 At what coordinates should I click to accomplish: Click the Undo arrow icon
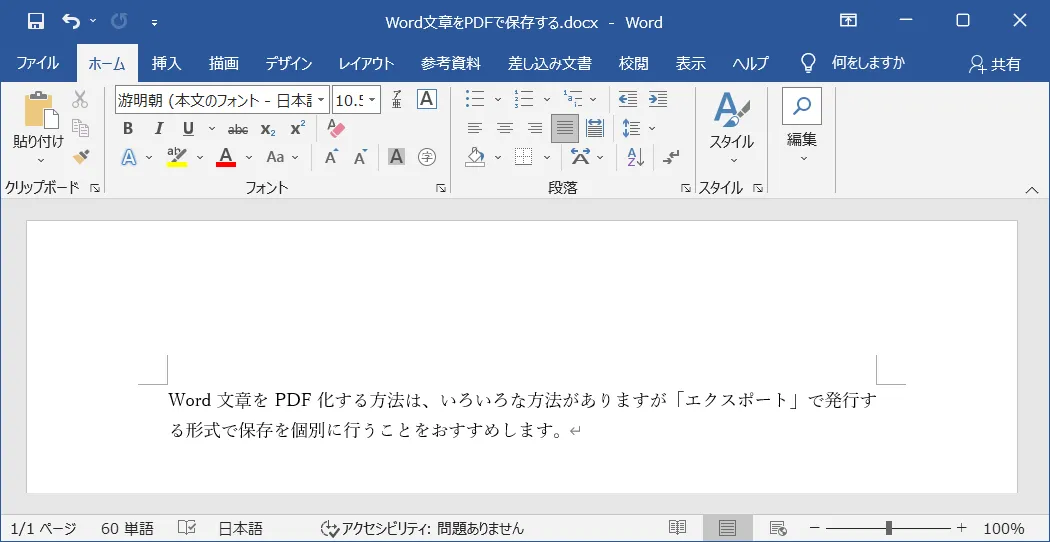[71, 21]
